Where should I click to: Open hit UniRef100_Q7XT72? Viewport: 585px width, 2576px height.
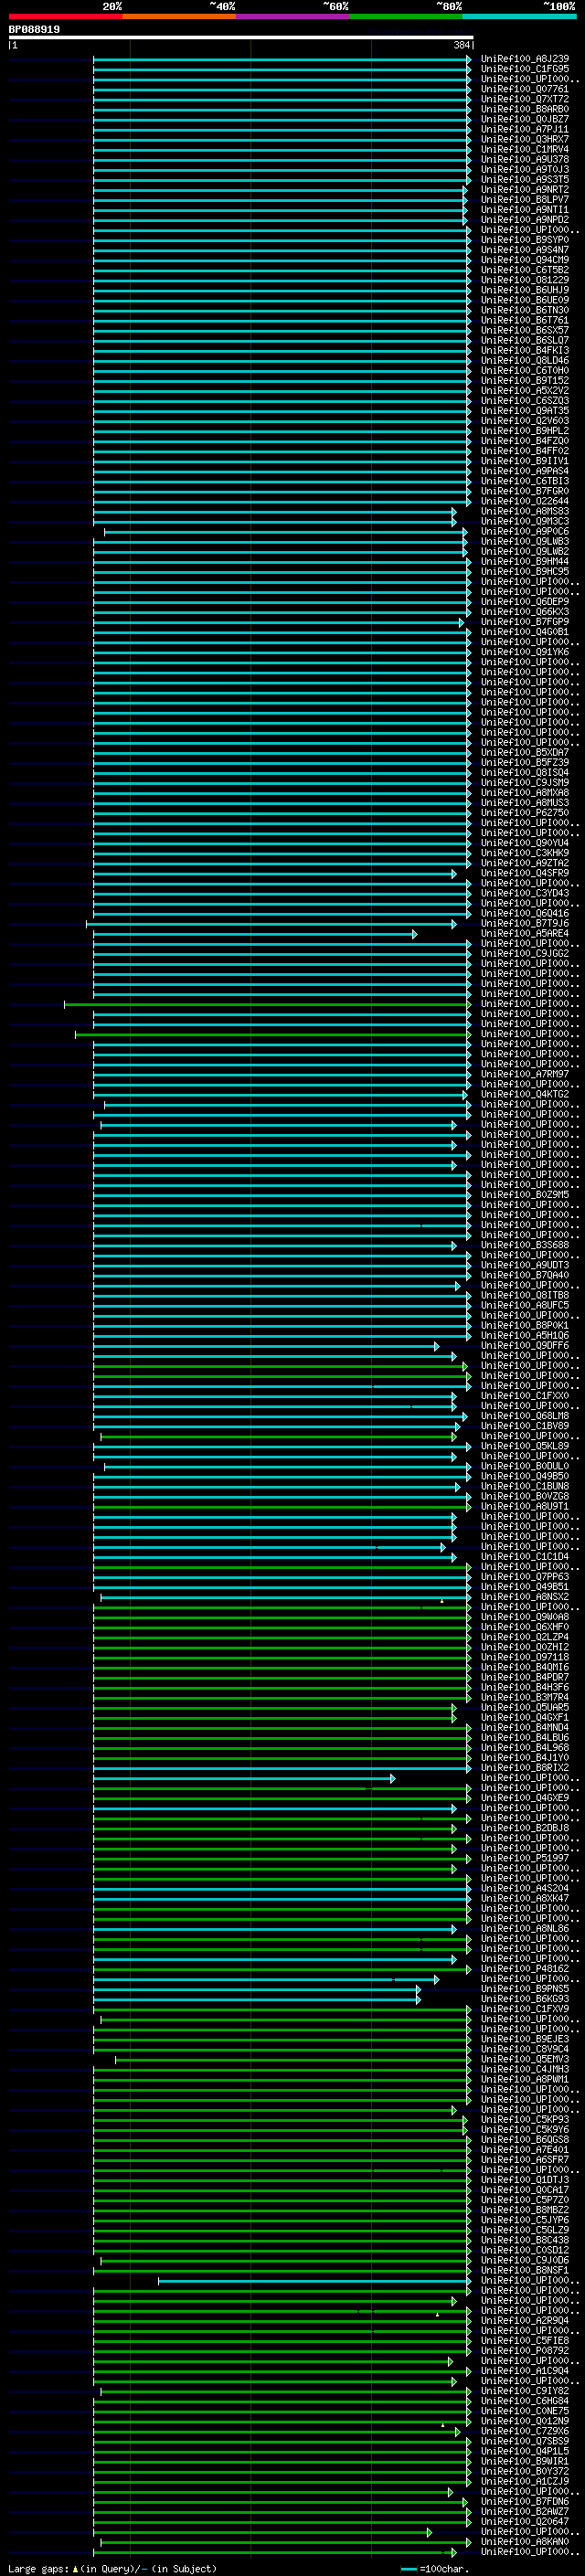[x=525, y=99]
